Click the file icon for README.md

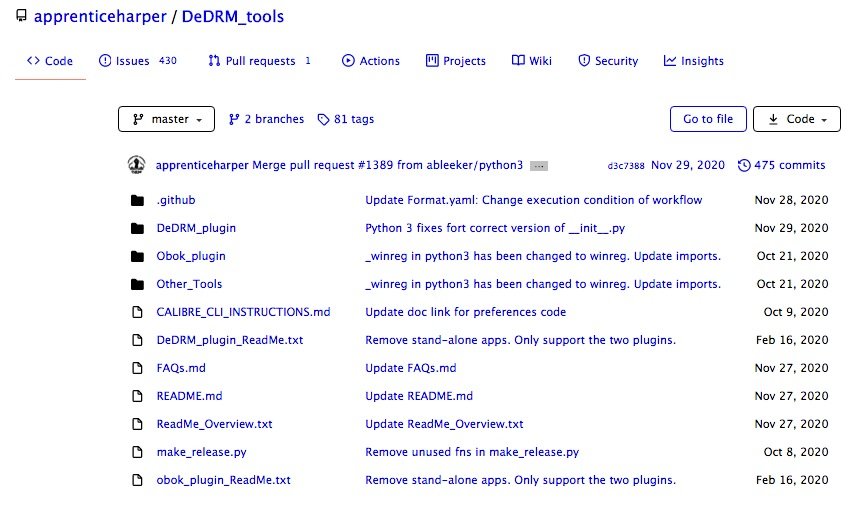tap(137, 396)
